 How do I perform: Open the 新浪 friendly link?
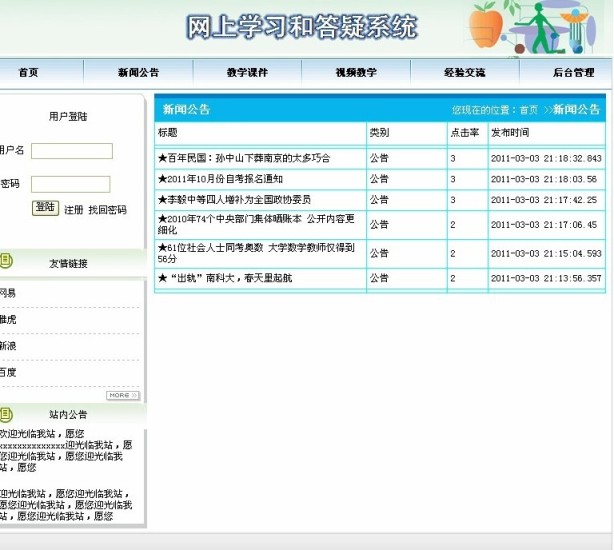[8, 345]
